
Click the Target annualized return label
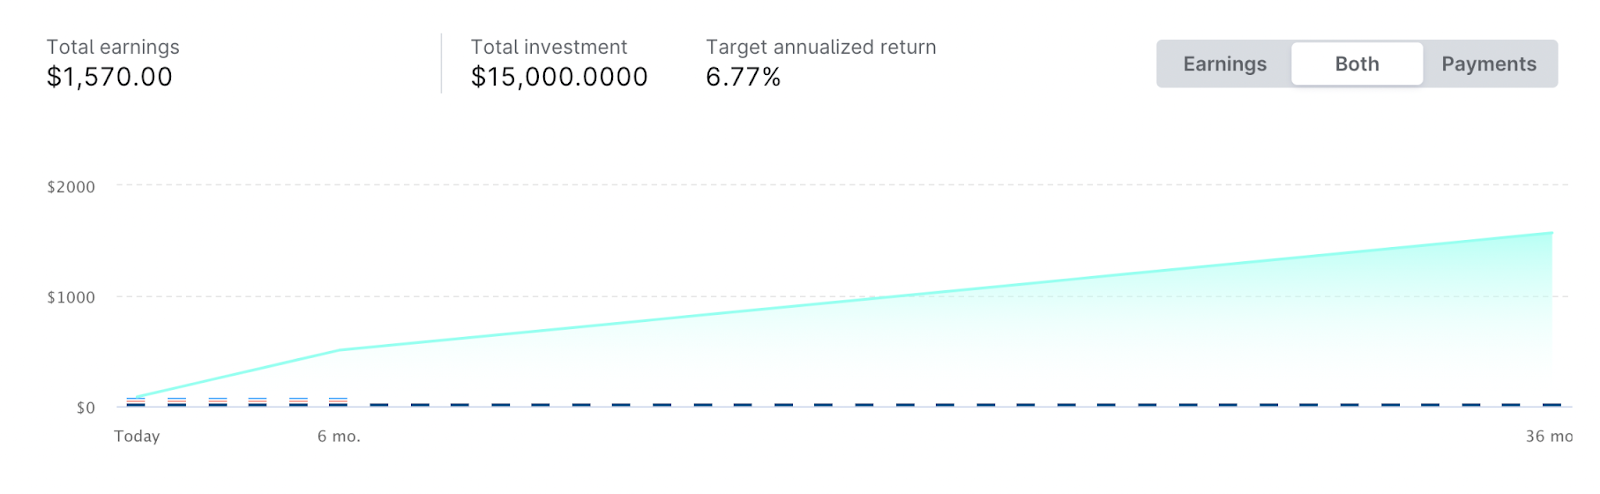[821, 47]
